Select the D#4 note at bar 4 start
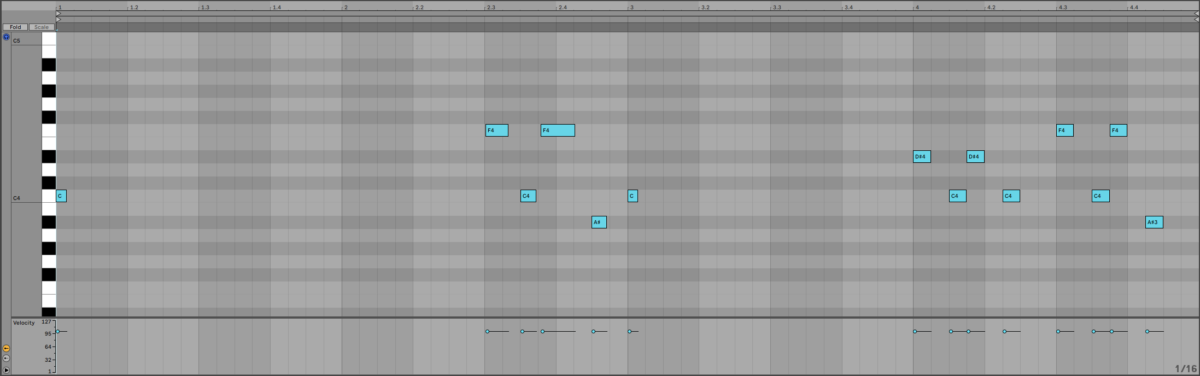 click(922, 156)
